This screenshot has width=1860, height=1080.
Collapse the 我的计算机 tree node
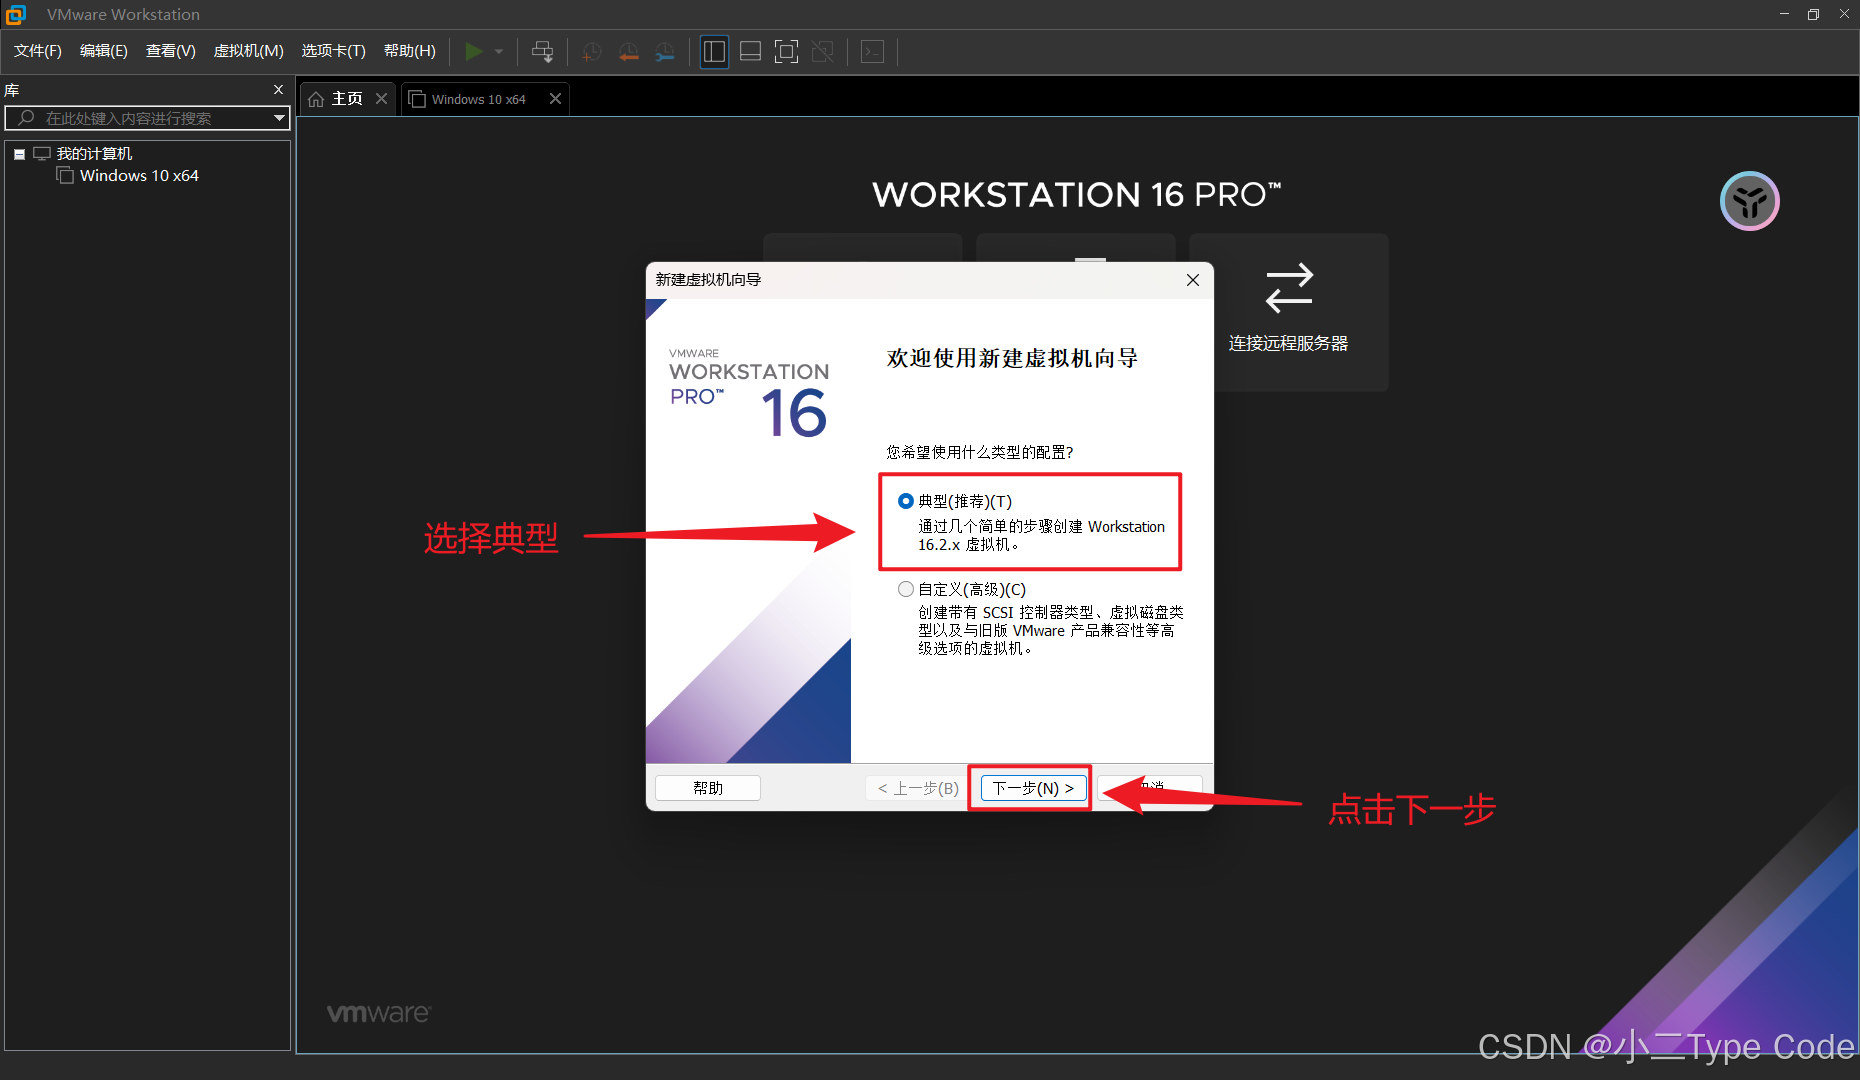[19, 154]
